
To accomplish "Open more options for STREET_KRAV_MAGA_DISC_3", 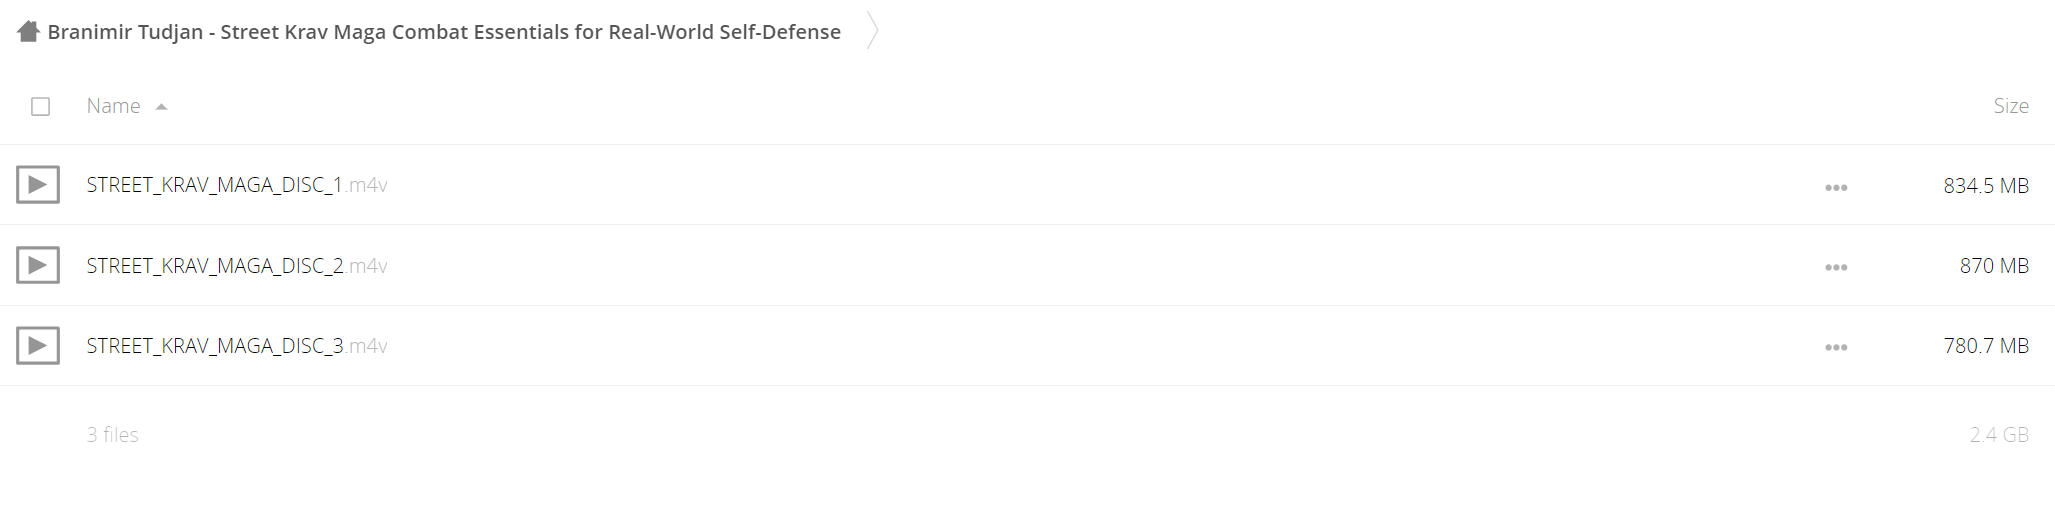I will pyautogui.click(x=1836, y=347).
